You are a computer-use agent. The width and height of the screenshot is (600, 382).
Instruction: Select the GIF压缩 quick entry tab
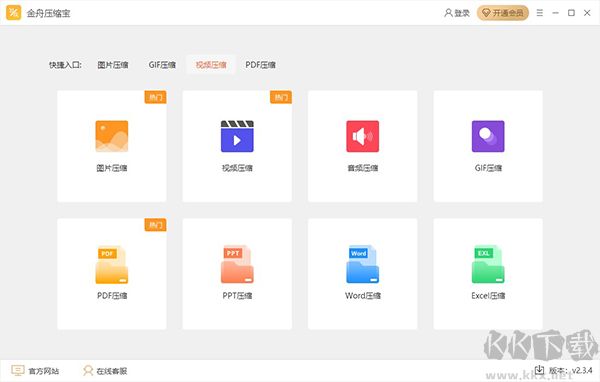pos(162,65)
